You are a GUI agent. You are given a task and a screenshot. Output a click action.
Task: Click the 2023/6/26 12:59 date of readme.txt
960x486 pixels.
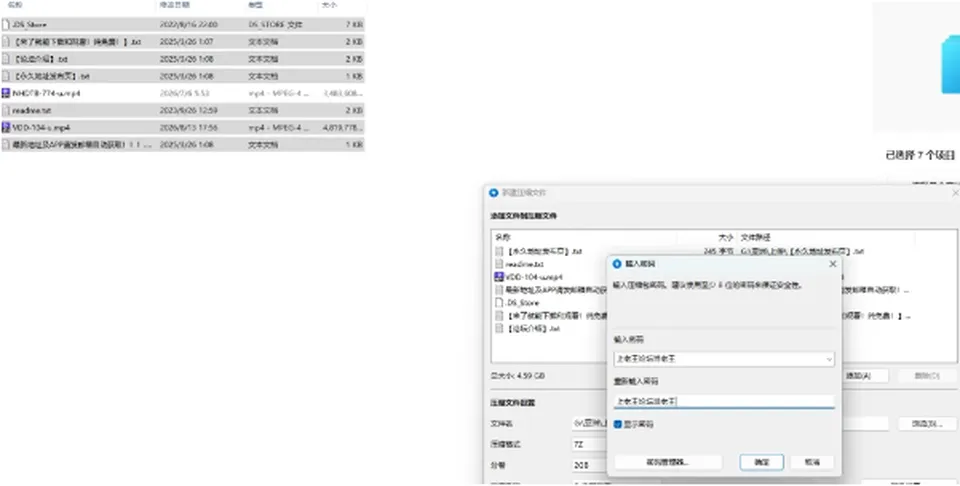point(189,110)
